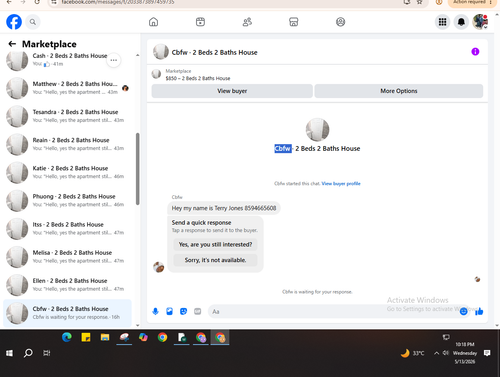This screenshot has height=377, width=500.
Task: Click the View buyer button
Action: click(x=232, y=91)
